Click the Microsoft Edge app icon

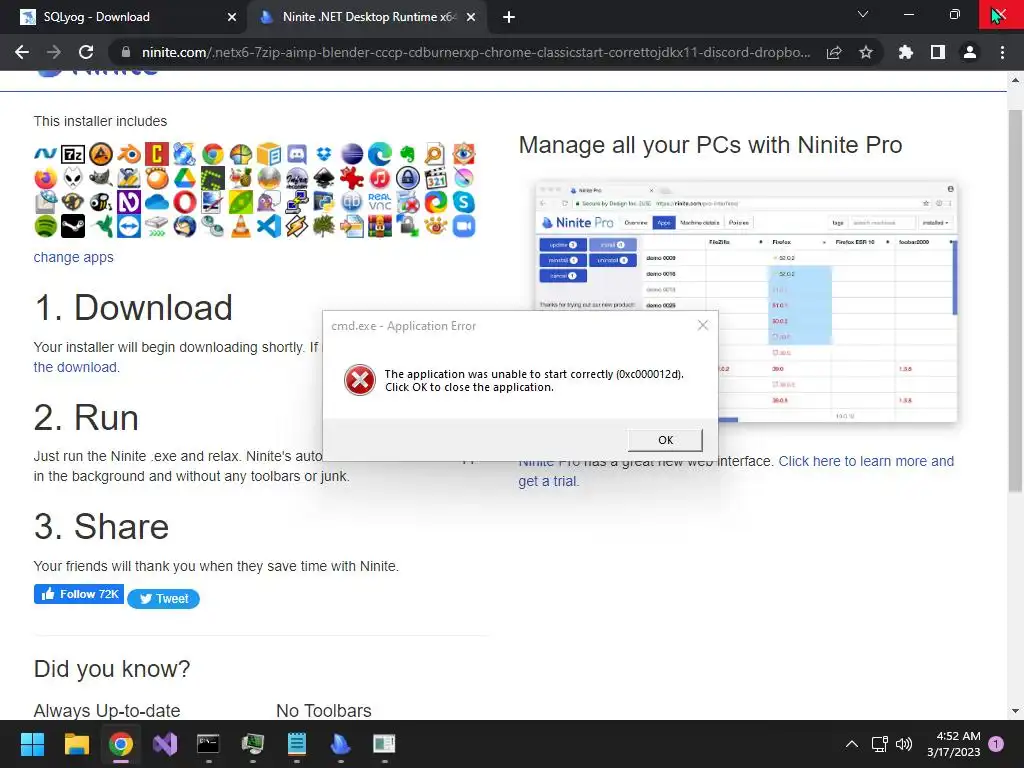click(380, 154)
